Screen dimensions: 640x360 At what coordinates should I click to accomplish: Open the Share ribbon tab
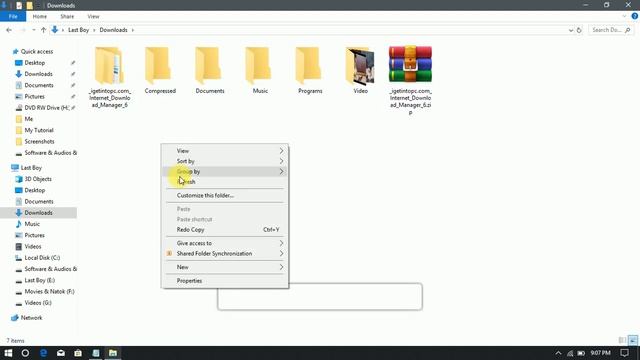coord(67,16)
